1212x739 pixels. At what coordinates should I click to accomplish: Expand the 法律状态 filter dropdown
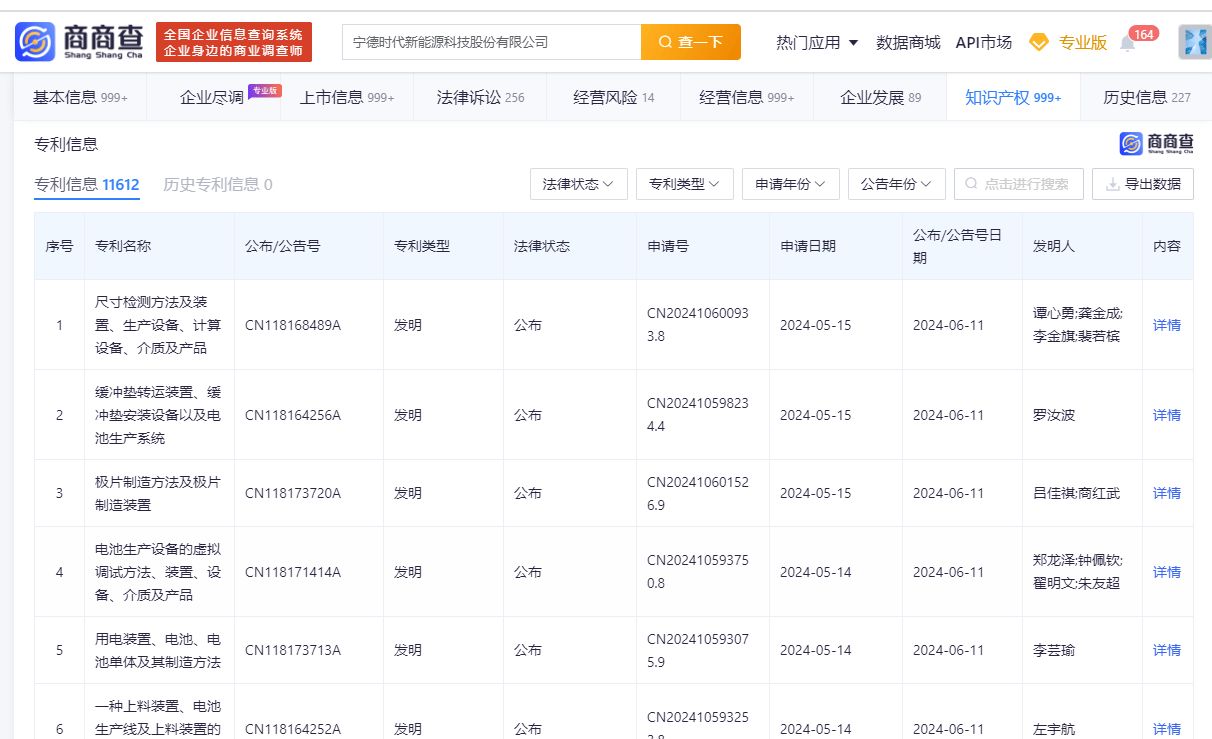pos(579,184)
